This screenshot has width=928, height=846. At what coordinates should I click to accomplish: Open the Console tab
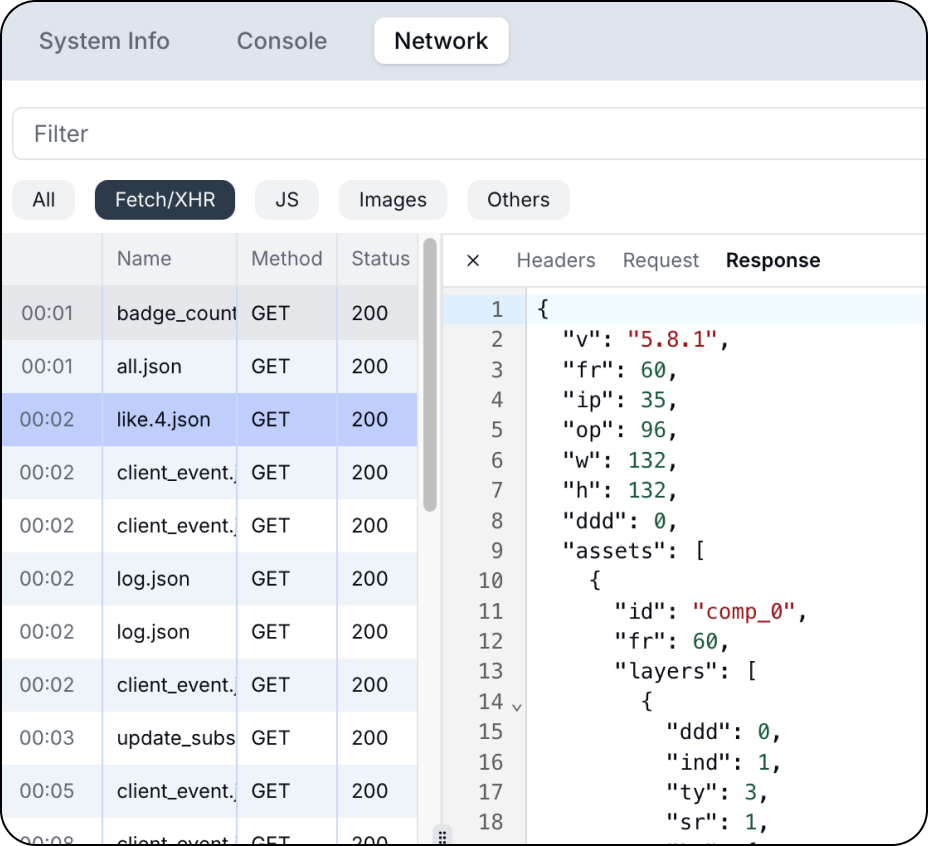282,41
